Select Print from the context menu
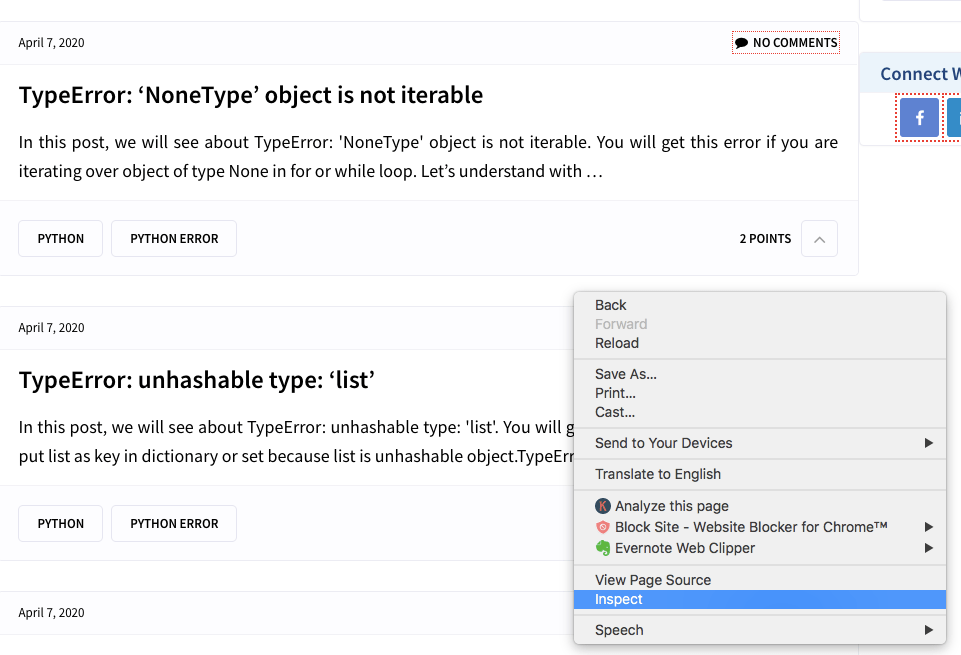This screenshot has height=655, width=961. click(615, 393)
